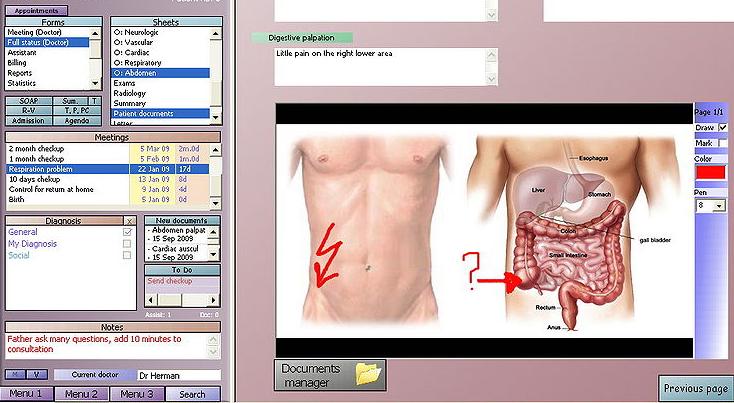Click the Admission shortcut button
734x403 pixels.
tap(28, 120)
